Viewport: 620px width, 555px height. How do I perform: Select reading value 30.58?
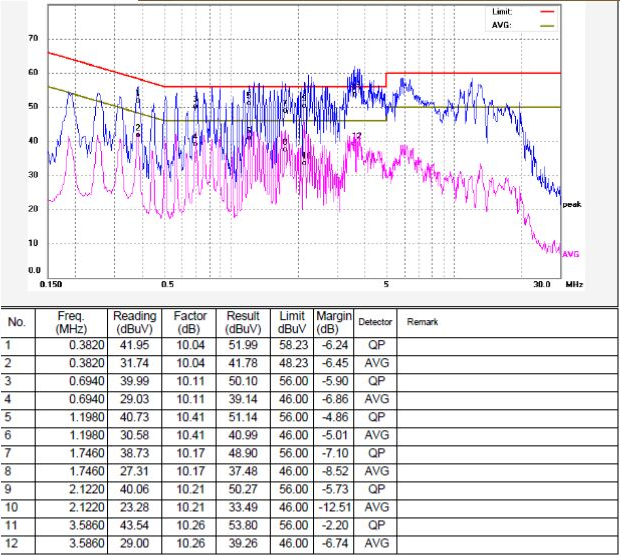(x=134, y=435)
